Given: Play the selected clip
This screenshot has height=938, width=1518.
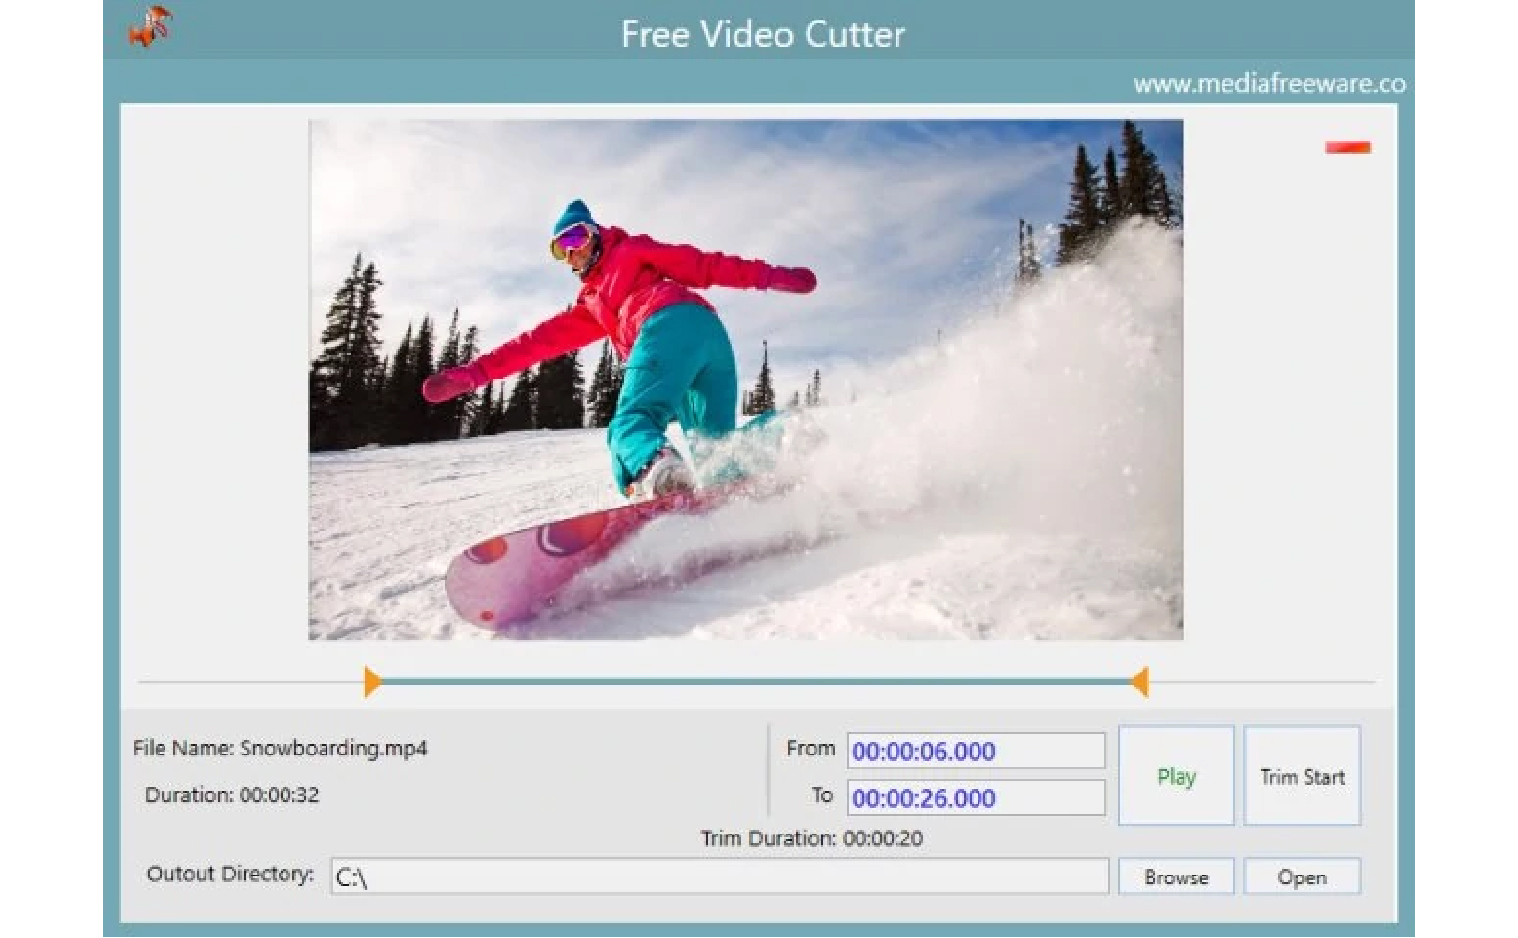Looking at the screenshot, I should coord(1176,776).
